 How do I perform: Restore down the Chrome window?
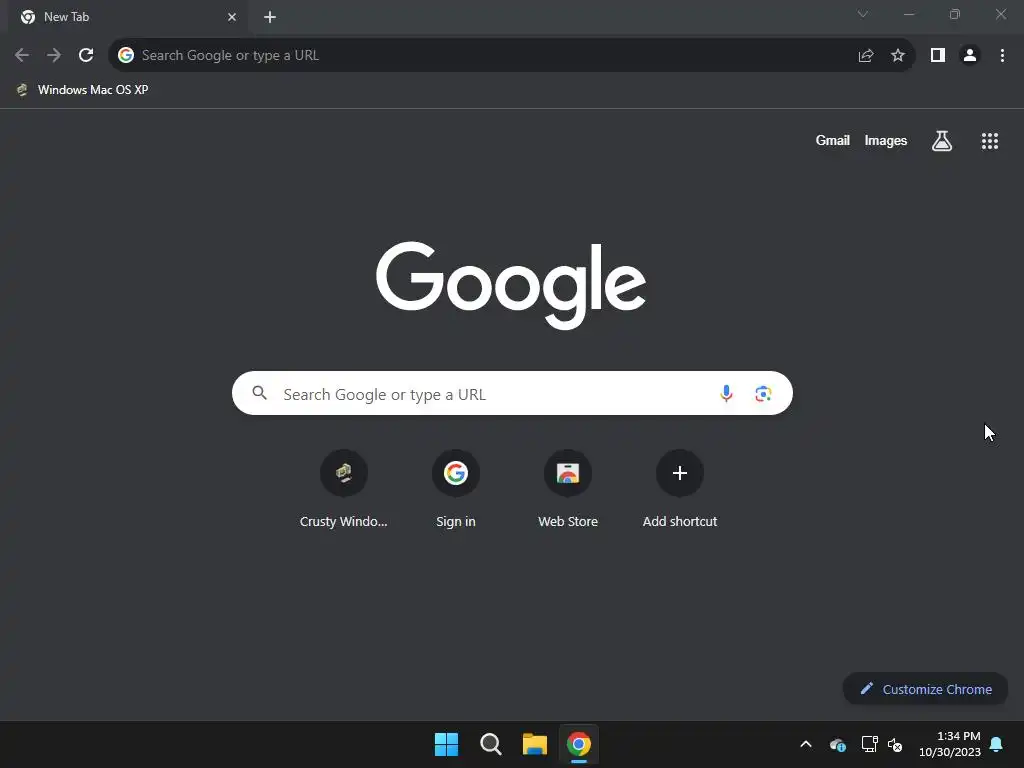point(955,14)
